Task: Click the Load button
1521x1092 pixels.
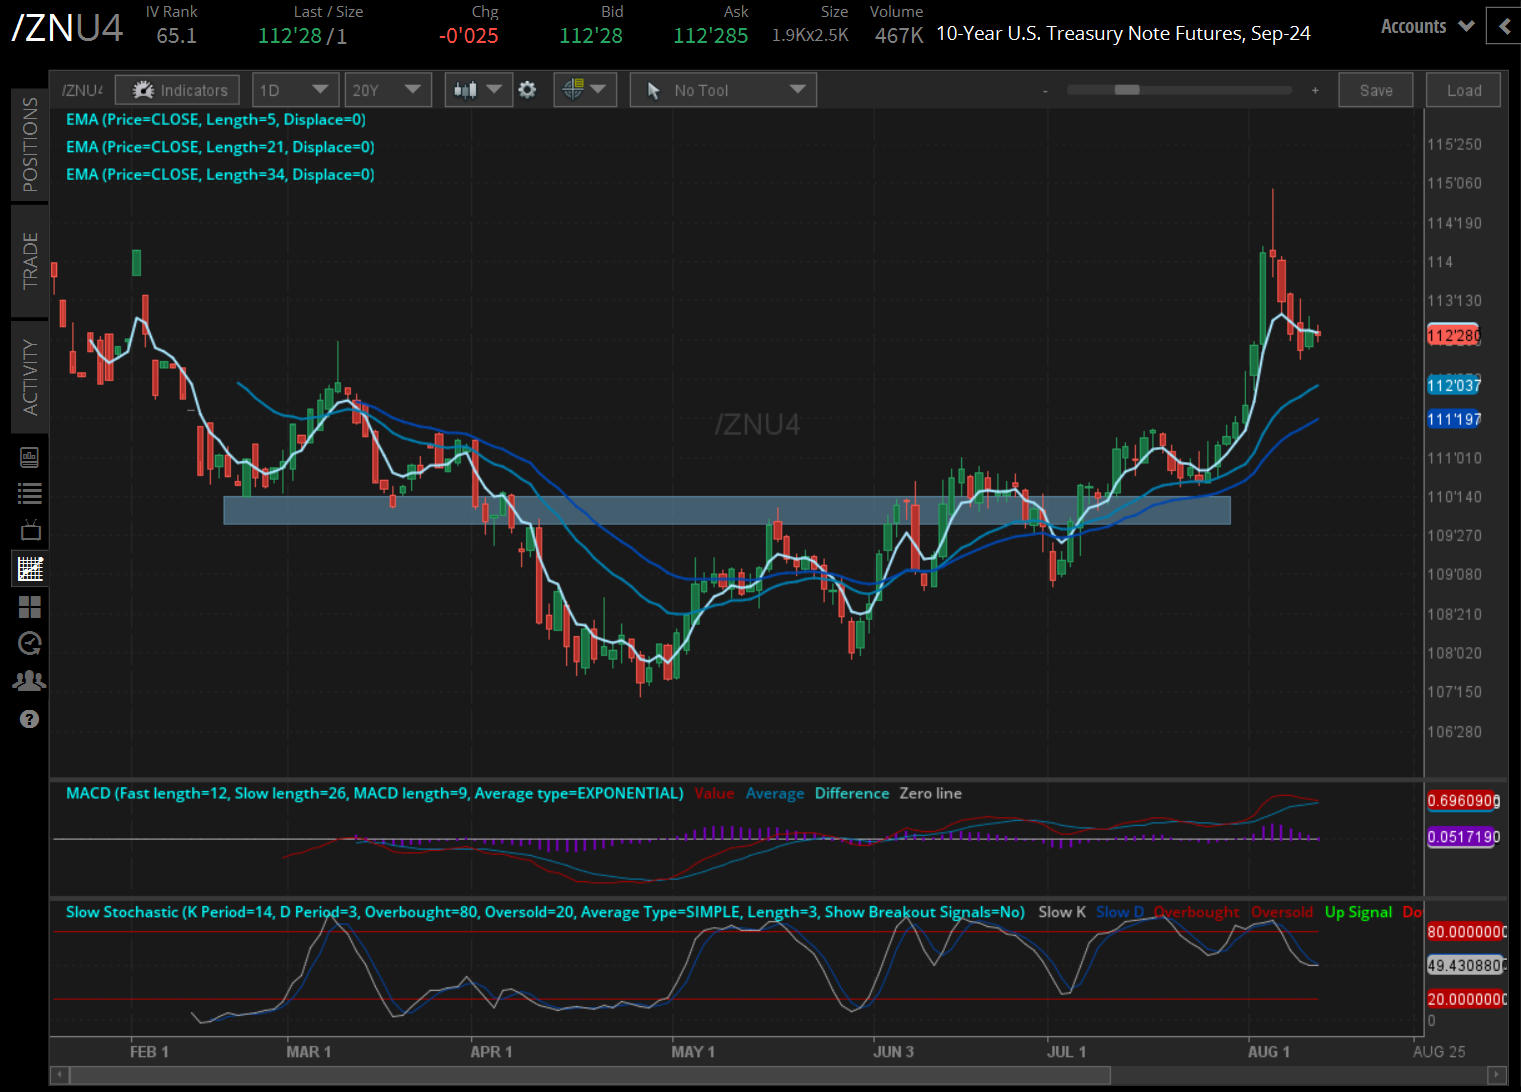Action: coord(1463,89)
